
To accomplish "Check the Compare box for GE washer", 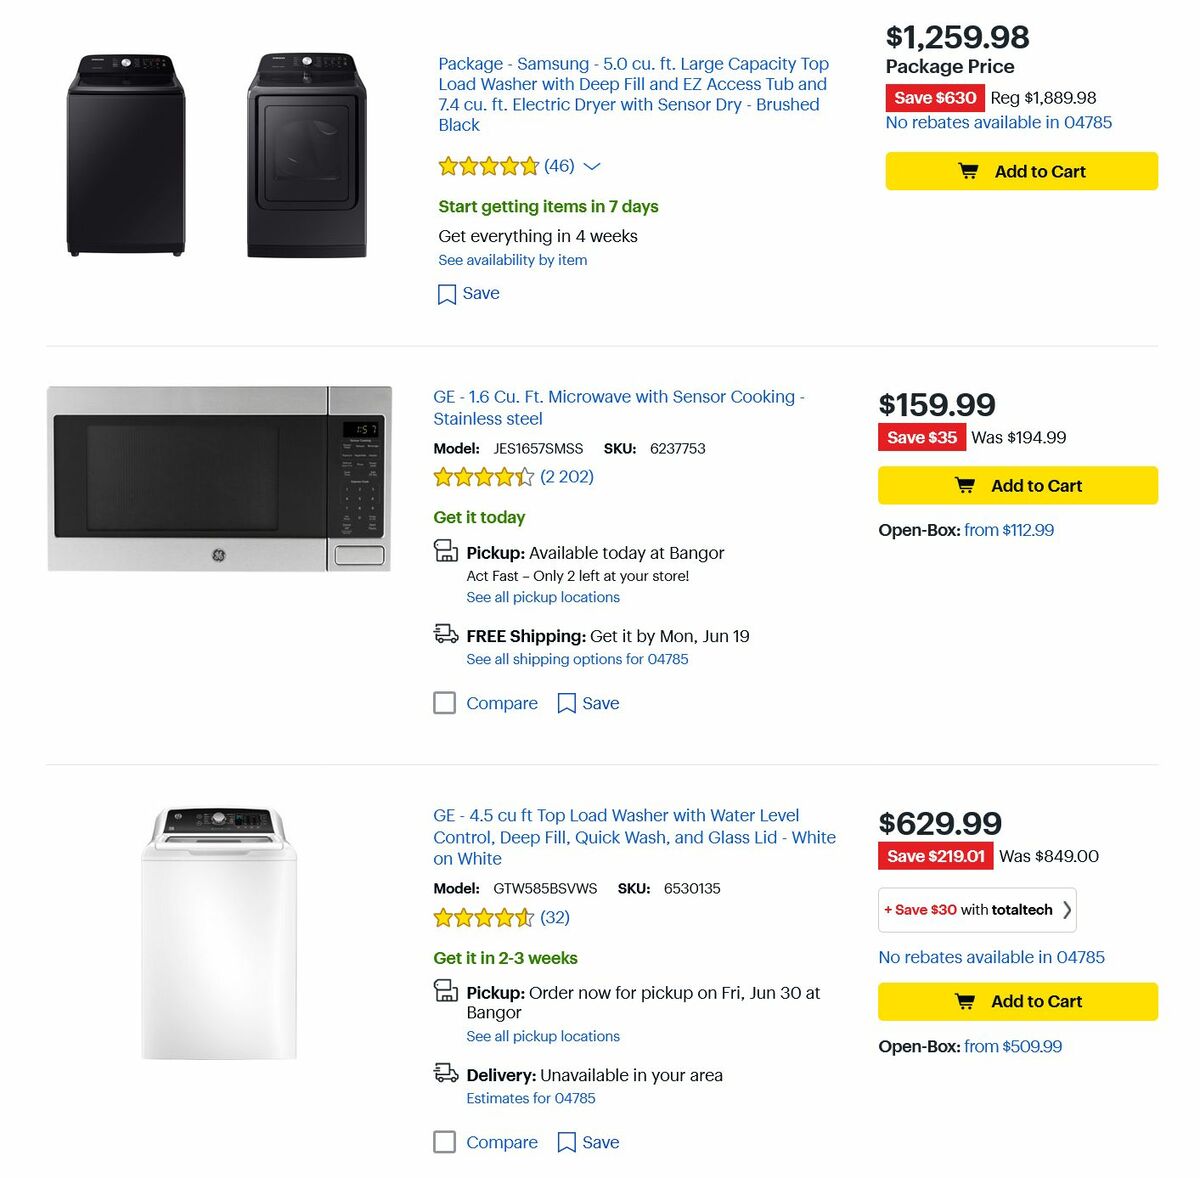I will pyautogui.click(x=444, y=1142).
